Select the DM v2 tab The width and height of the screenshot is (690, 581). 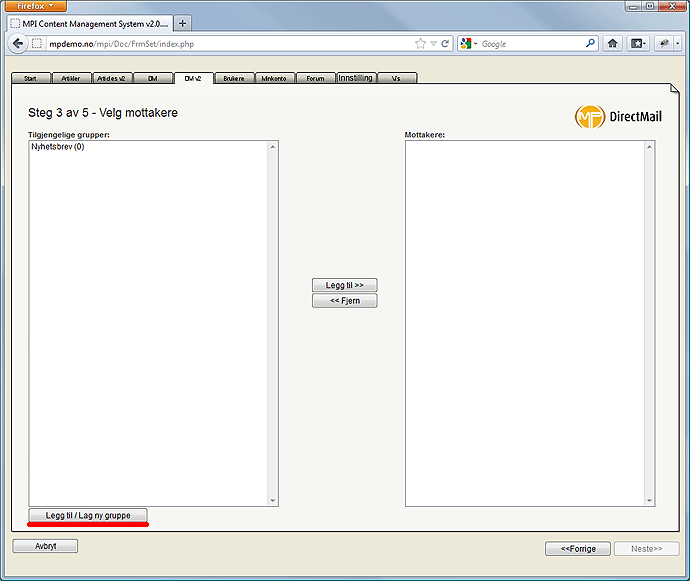pyautogui.click(x=194, y=78)
